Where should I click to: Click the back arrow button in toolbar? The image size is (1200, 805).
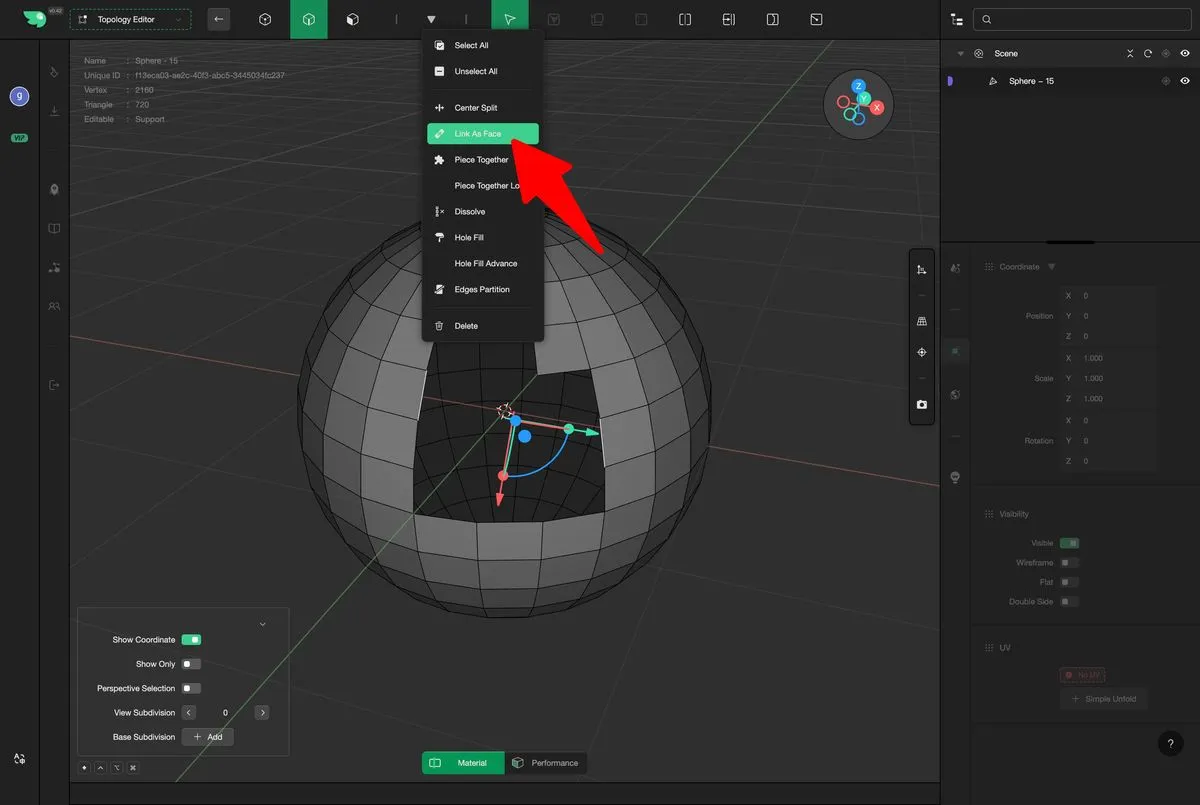point(219,19)
